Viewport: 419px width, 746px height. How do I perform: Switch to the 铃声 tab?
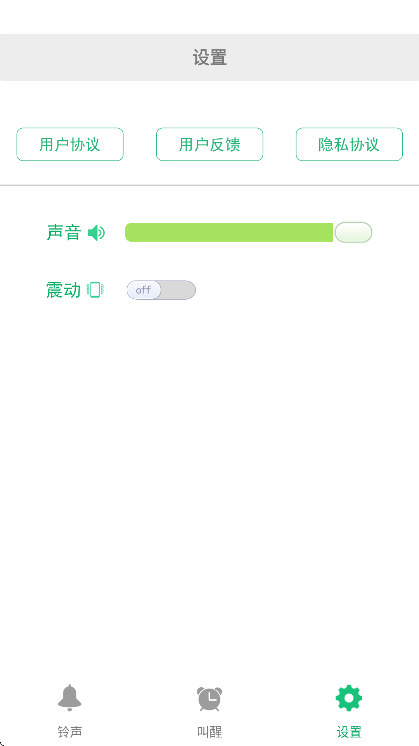pyautogui.click(x=70, y=731)
